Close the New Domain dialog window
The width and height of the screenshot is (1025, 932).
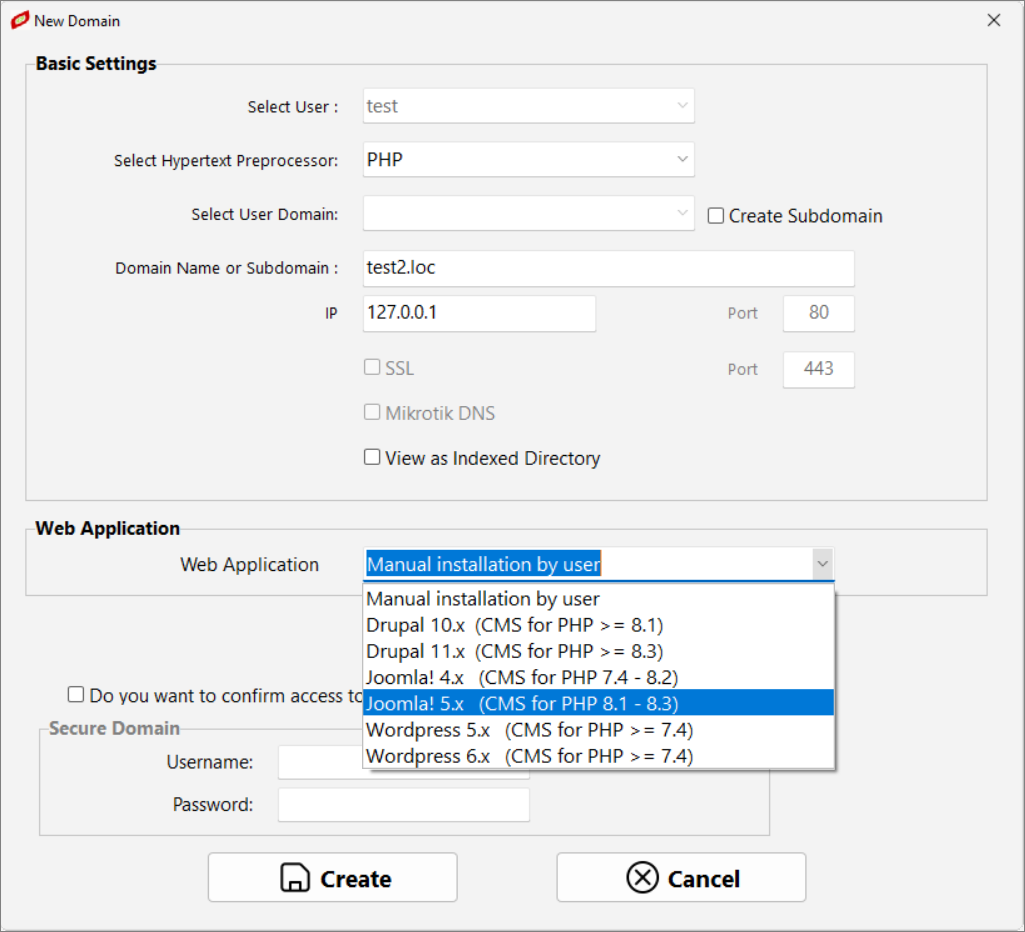coord(993,20)
